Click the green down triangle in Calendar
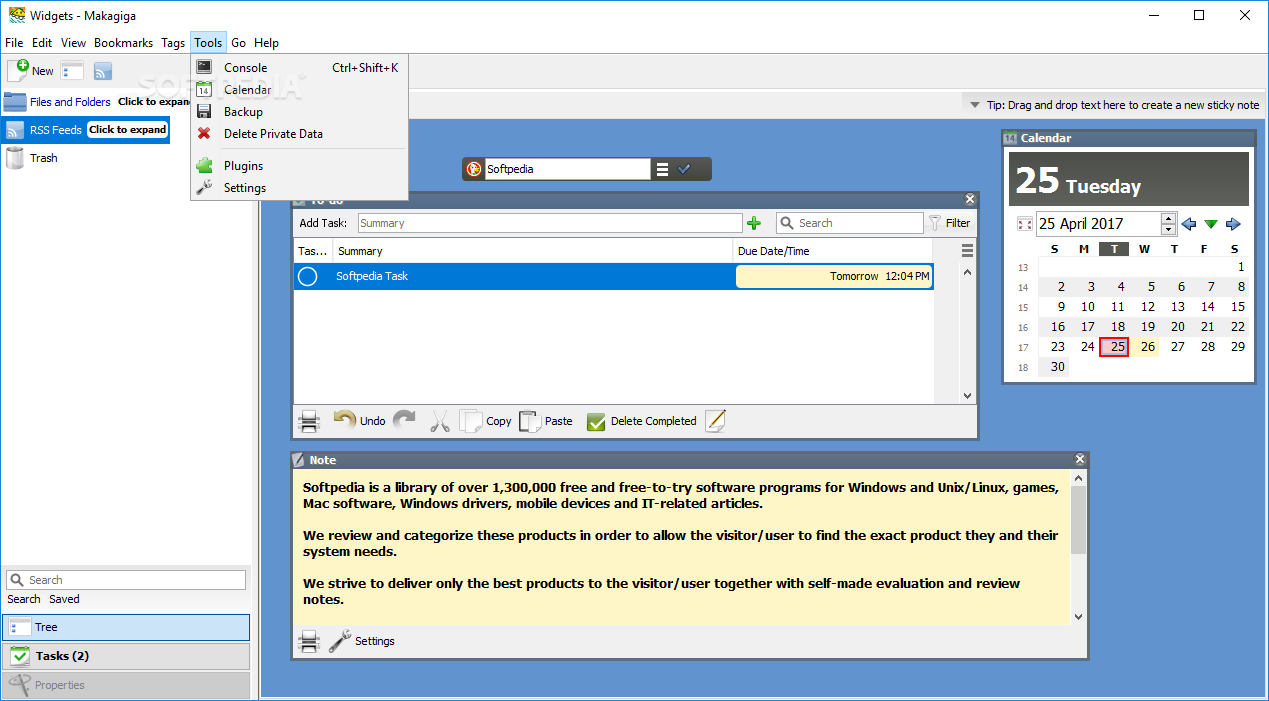Viewport: 1269px width, 701px height. (1211, 224)
